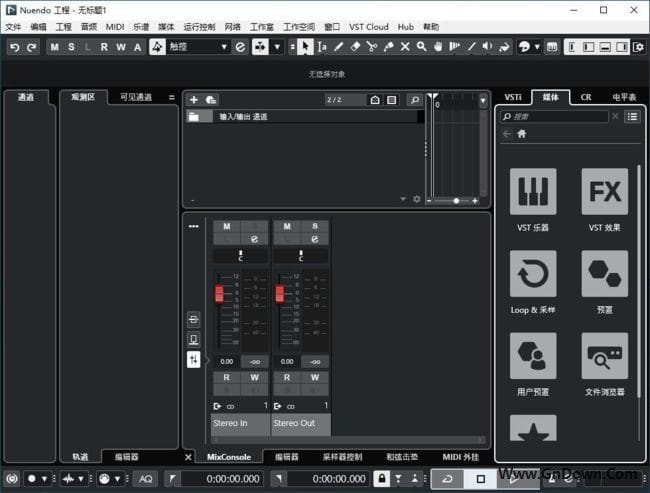Viewport: 650px width, 493px height.
Task: Close the lower zone X button
Action: 188,457
